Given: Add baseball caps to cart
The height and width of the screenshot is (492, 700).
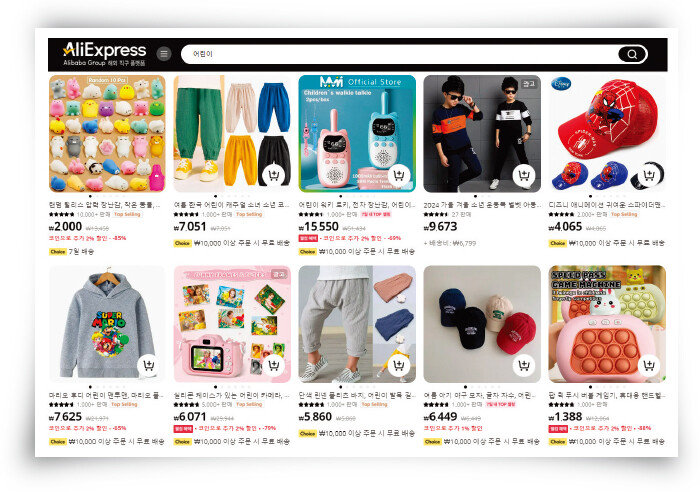Looking at the screenshot, I should click(x=524, y=366).
